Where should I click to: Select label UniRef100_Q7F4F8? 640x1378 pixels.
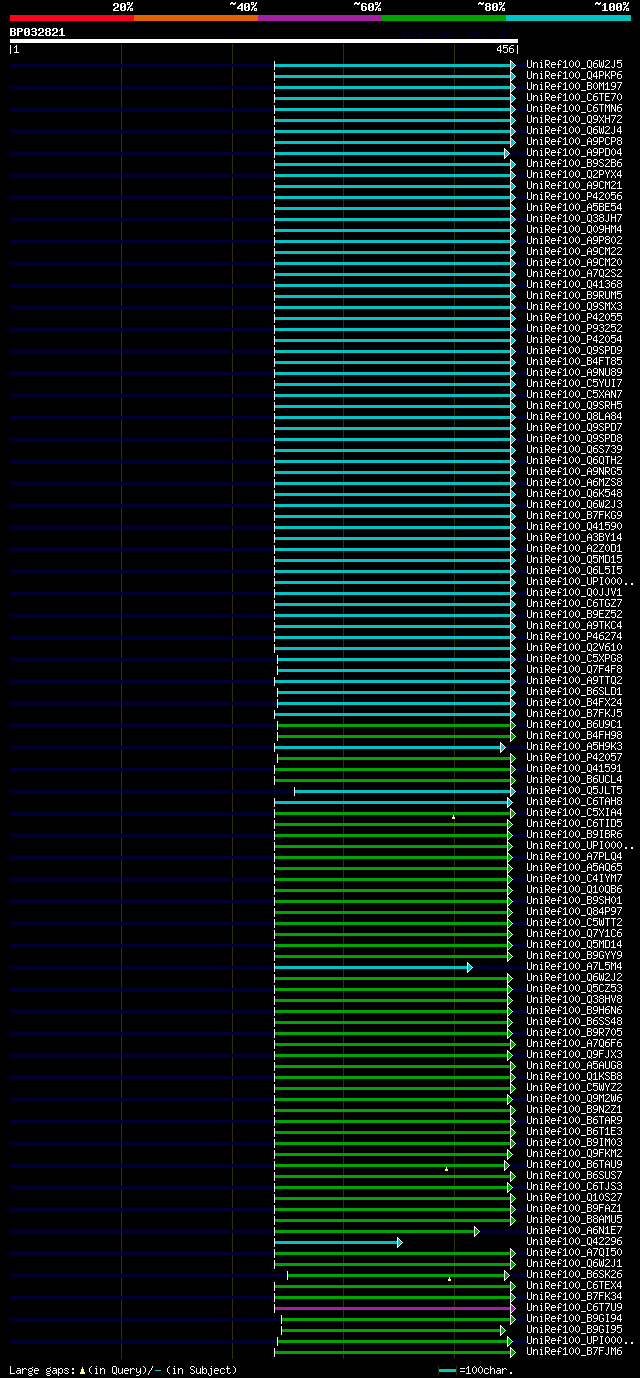[574, 669]
